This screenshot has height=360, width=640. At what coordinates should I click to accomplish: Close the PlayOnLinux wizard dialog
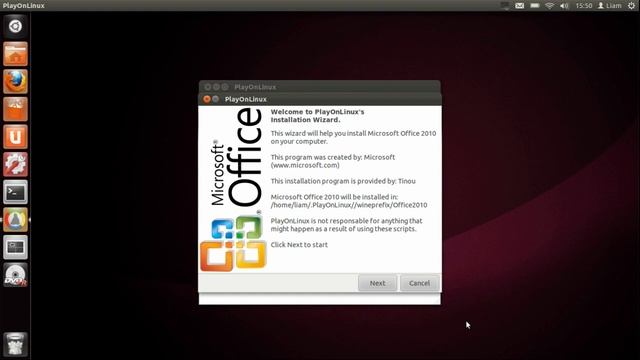(207, 99)
